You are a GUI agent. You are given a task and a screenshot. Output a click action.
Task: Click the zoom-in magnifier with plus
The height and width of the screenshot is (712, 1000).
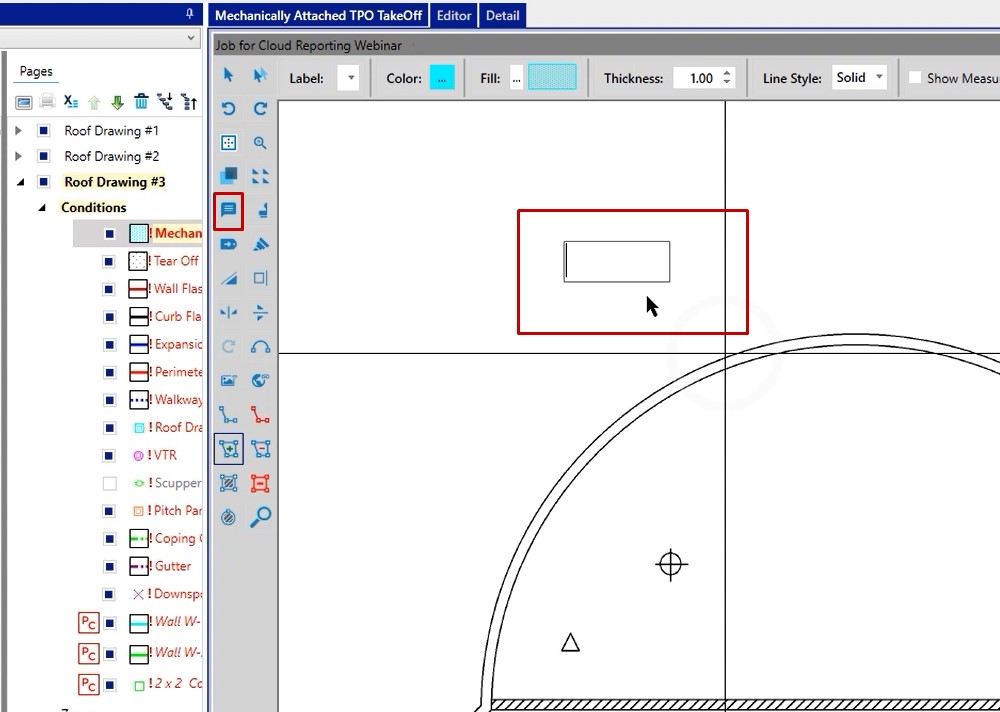(260, 143)
